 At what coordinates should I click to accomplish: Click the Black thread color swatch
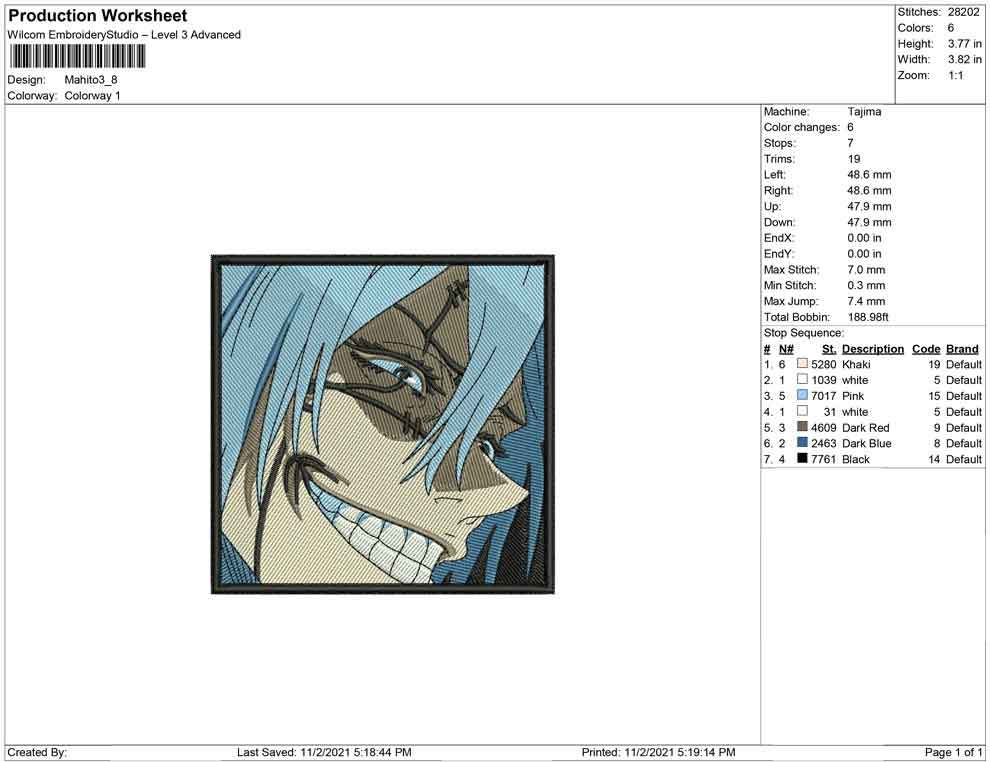point(802,458)
